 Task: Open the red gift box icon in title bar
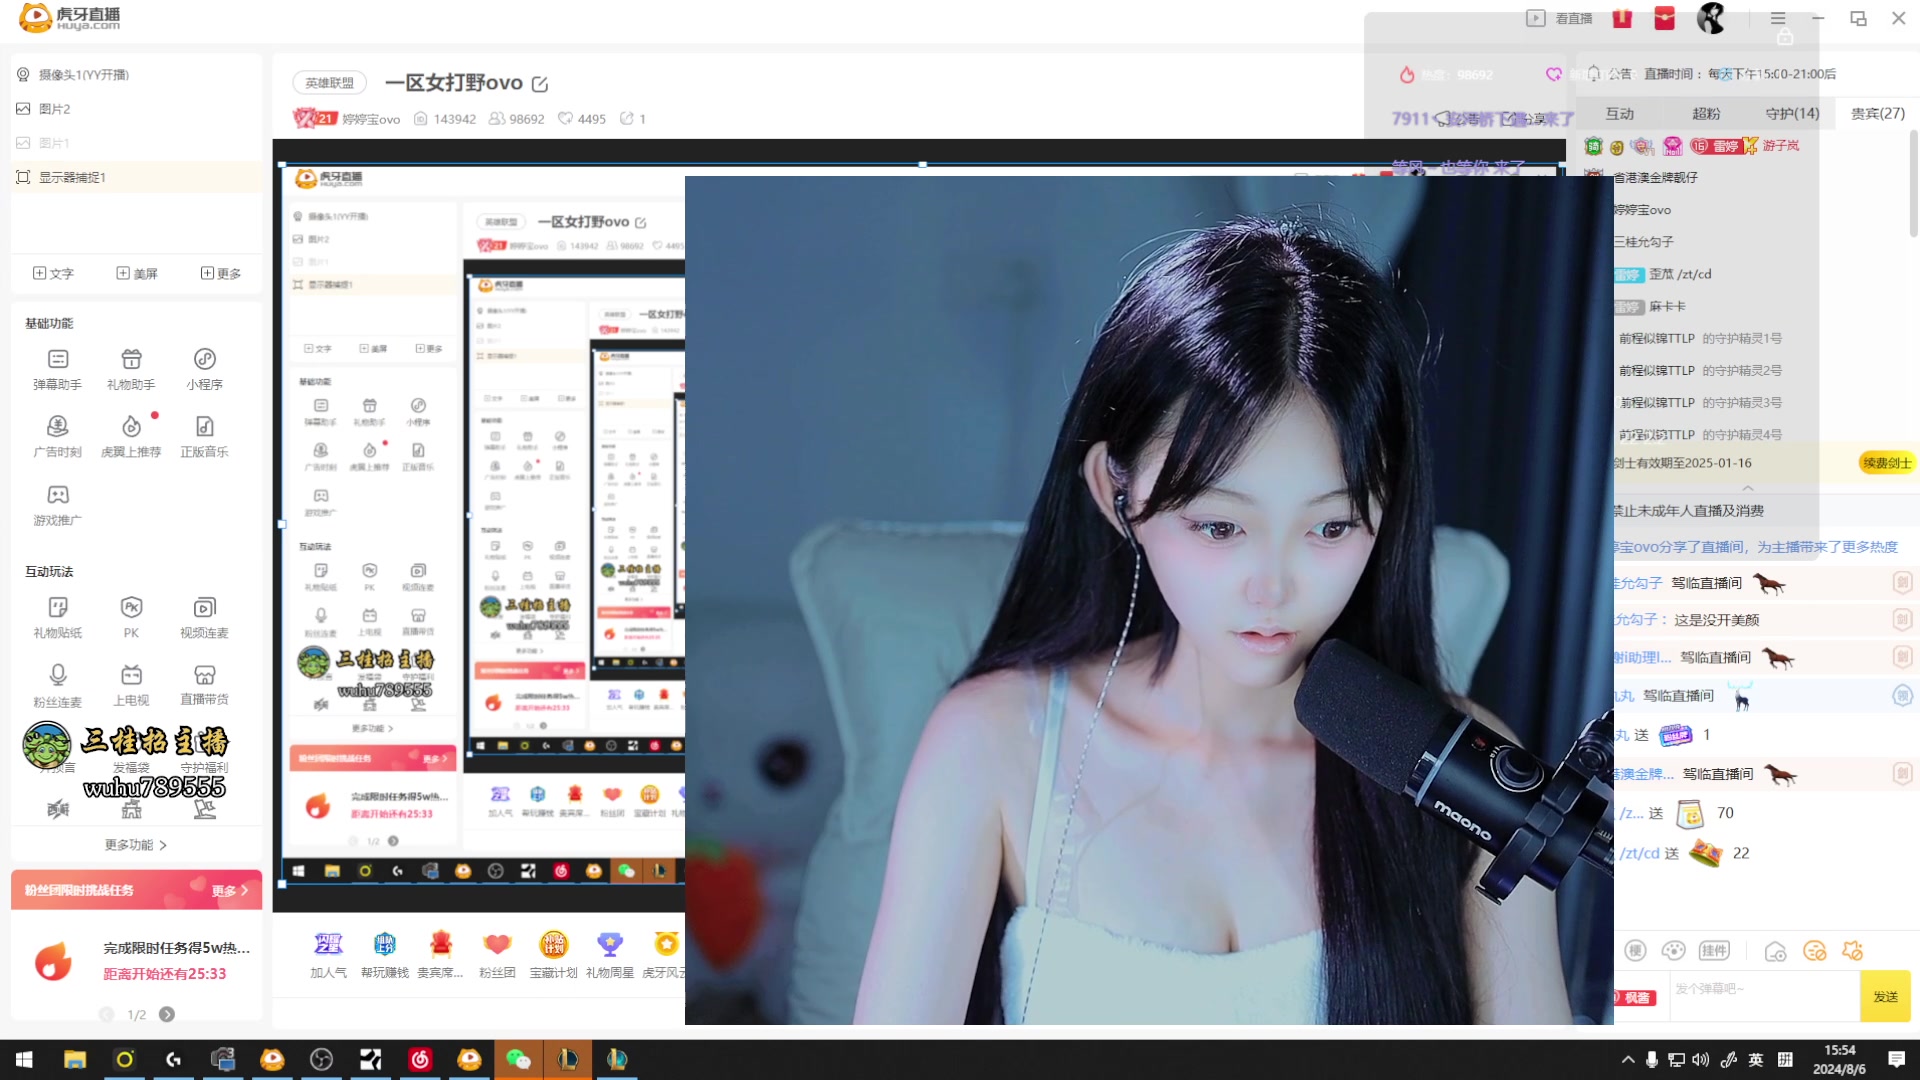pyautogui.click(x=1622, y=18)
